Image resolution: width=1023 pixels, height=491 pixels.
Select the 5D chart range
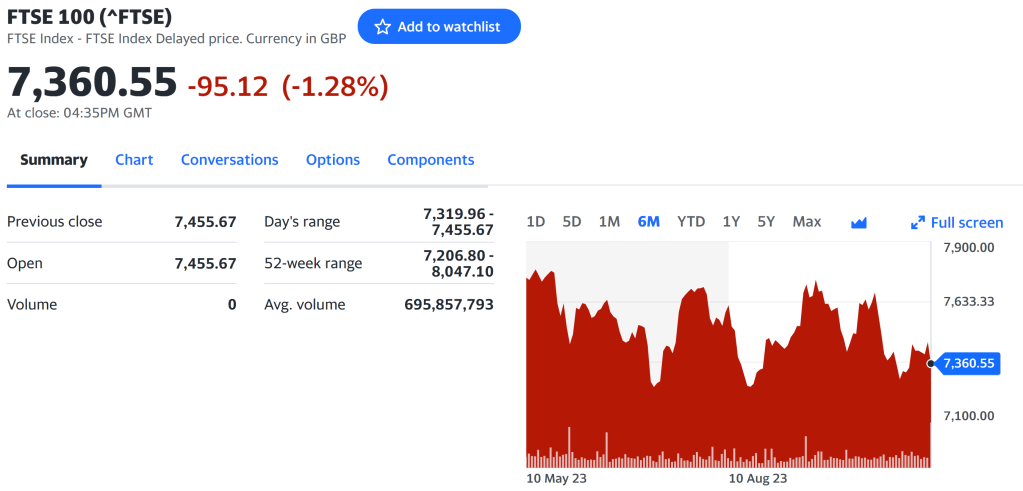coord(572,222)
